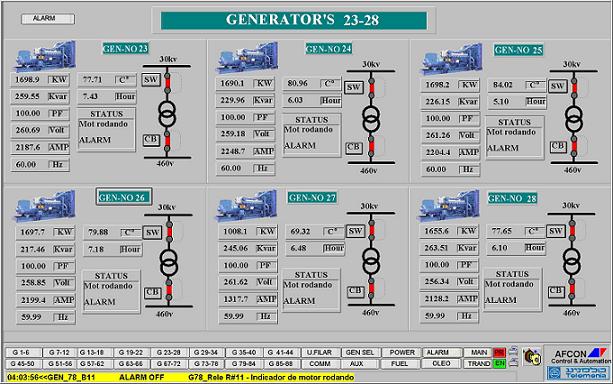Toggle the SW switch of generator 27
Image resolution: width=613 pixels, height=384 pixels.
[x=355, y=231]
